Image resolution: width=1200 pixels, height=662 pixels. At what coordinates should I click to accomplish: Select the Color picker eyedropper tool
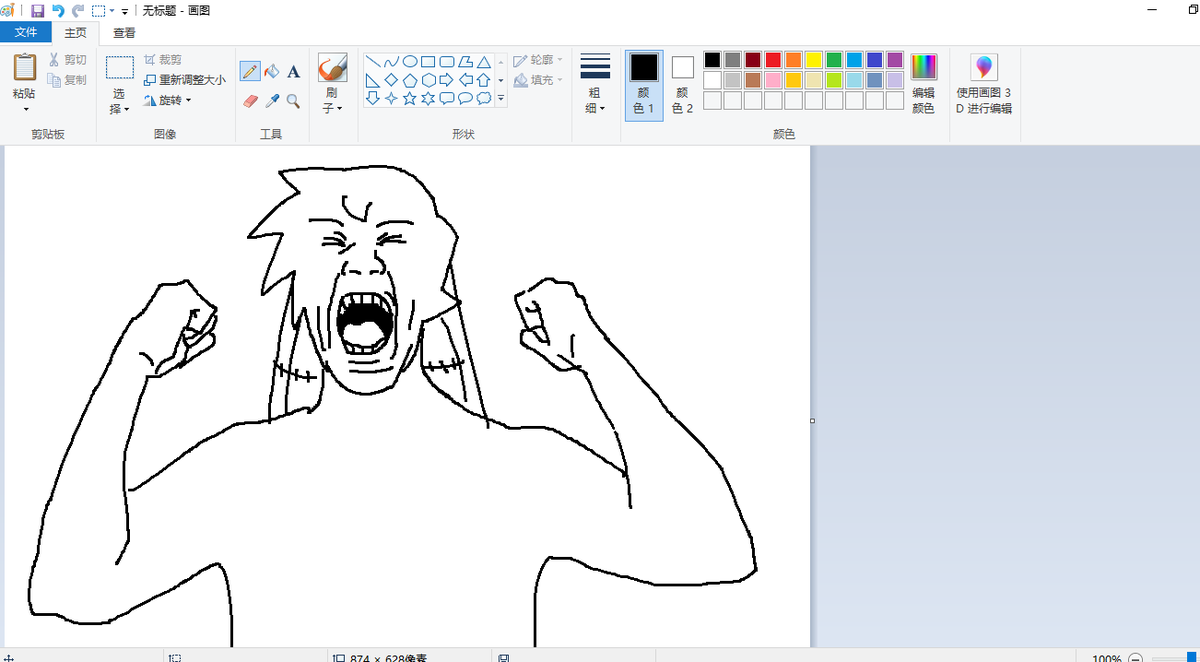[x=271, y=101]
